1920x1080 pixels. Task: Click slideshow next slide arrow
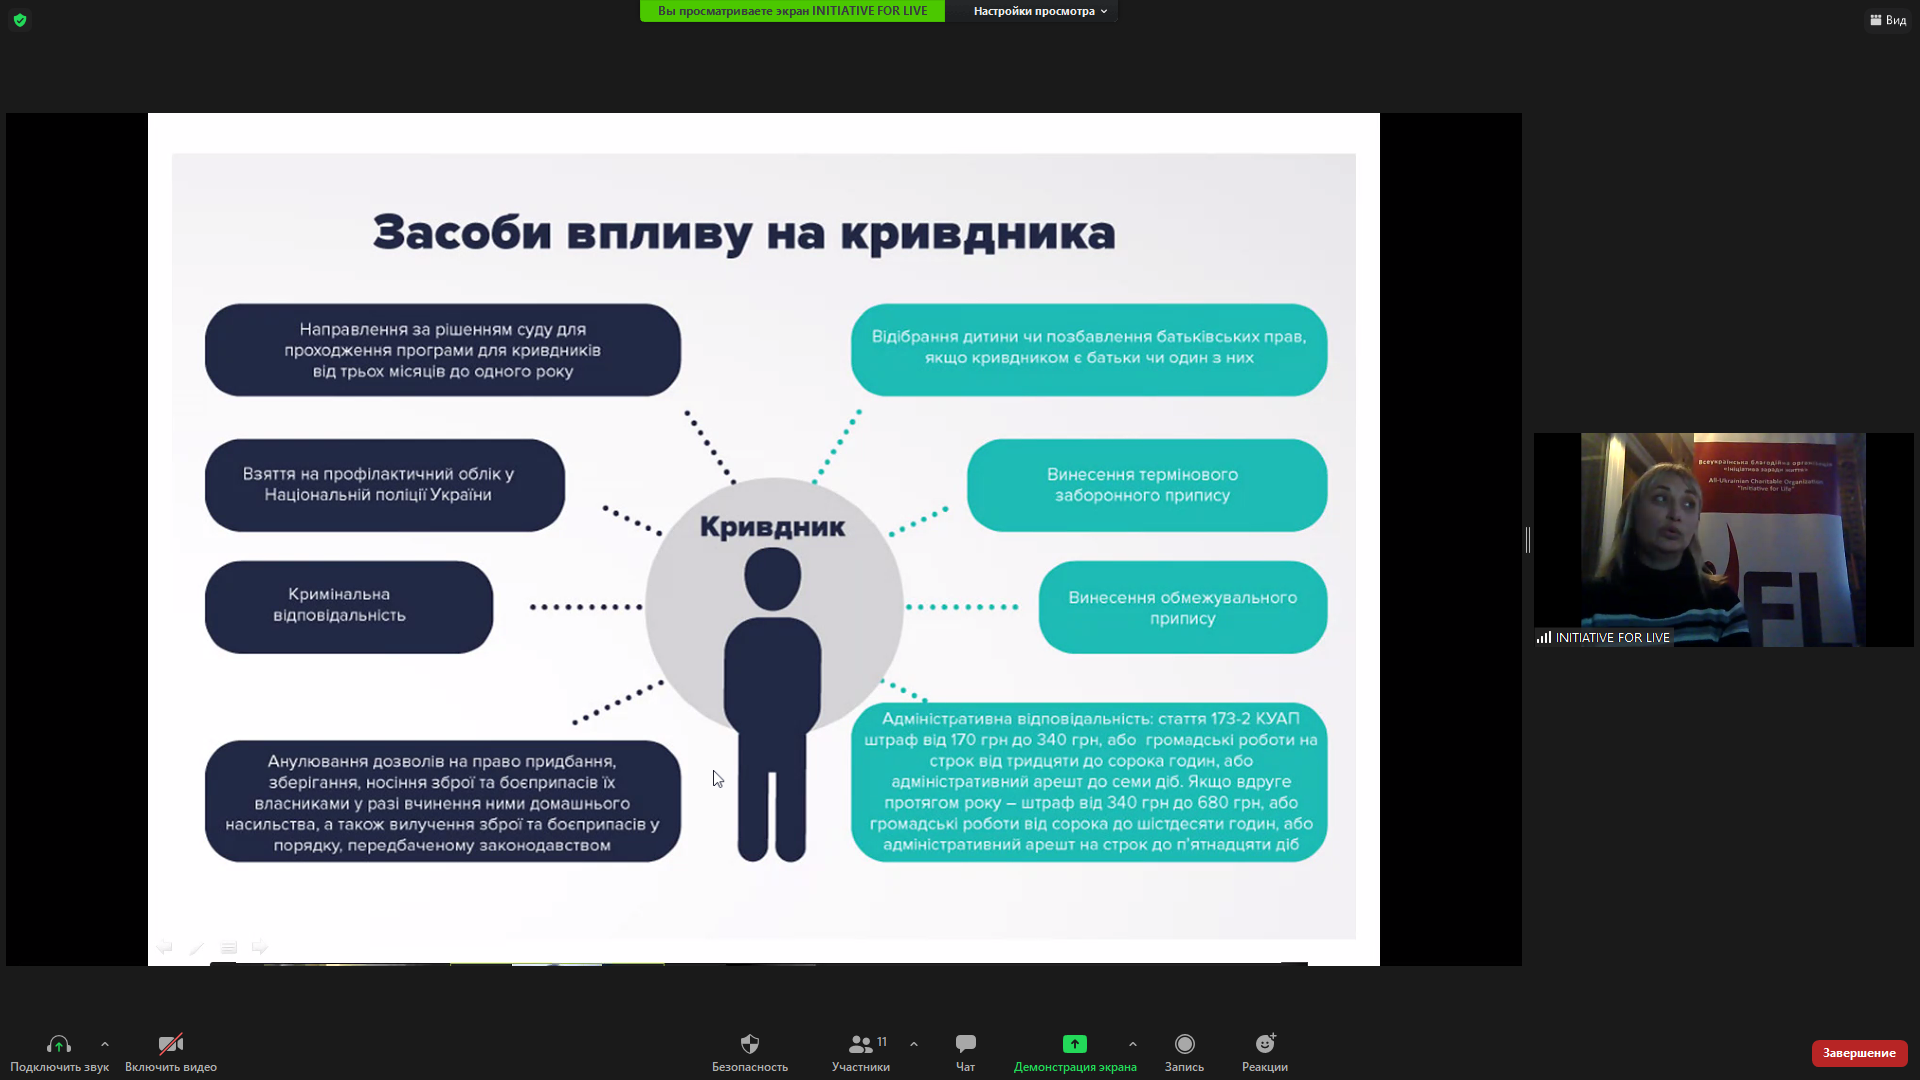[260, 947]
